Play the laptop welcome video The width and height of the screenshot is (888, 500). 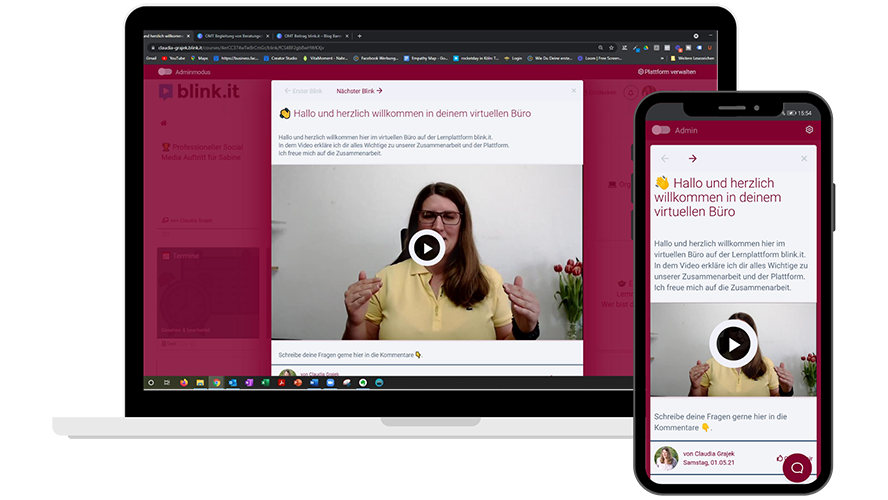point(426,248)
